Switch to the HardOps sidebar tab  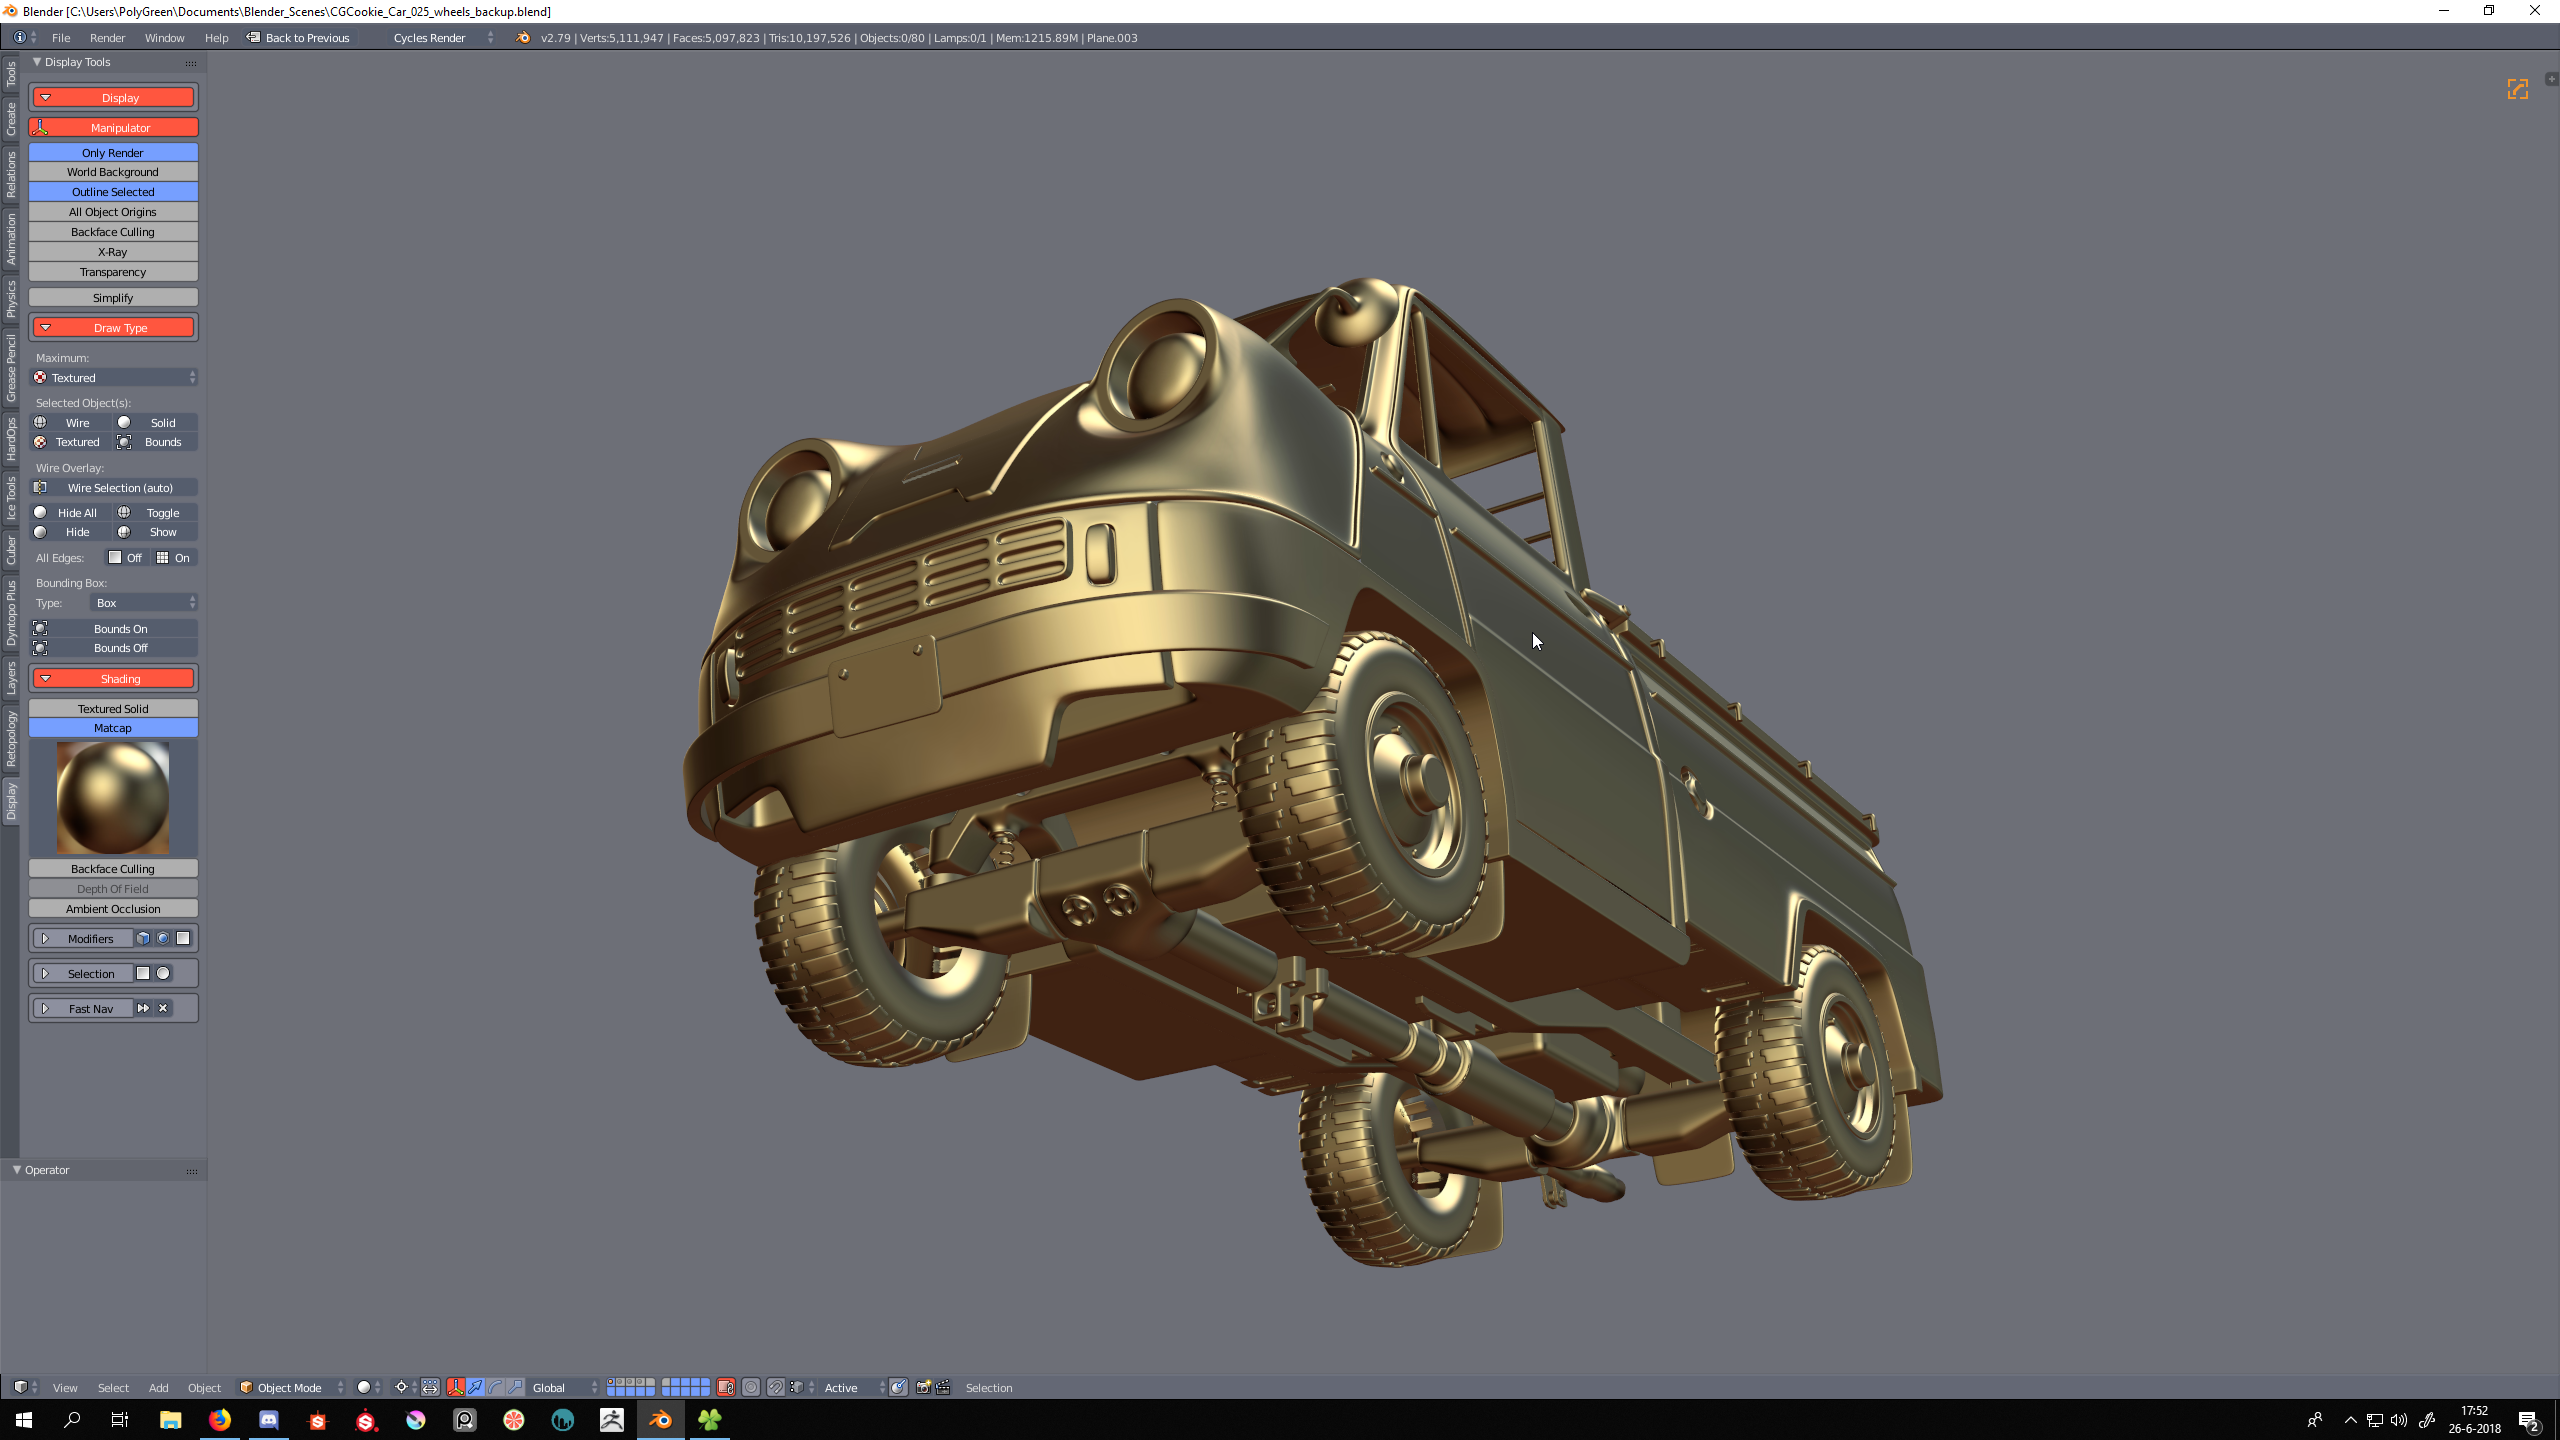click(x=11, y=438)
